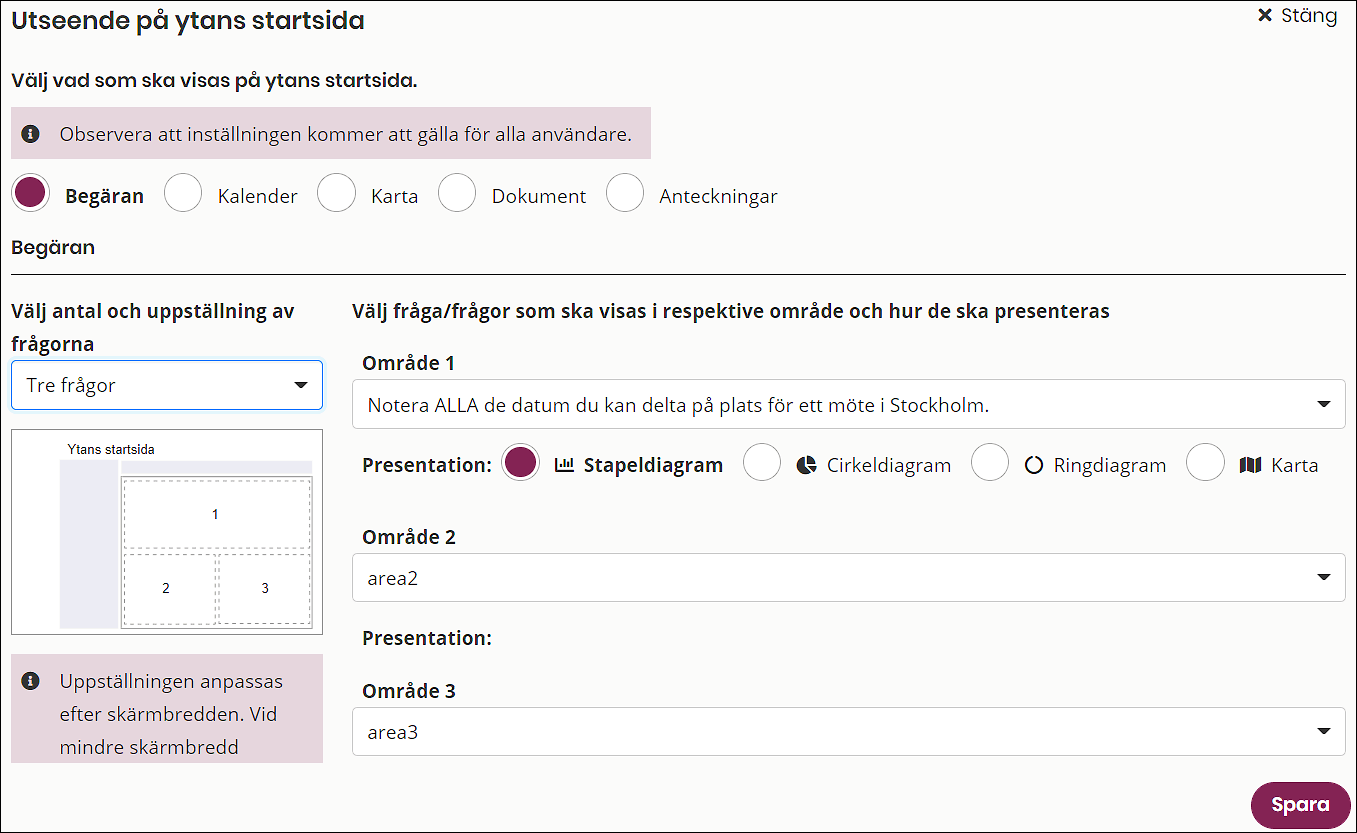This screenshot has width=1357, height=833.
Task: Select the Dokument radio button
Action: pyautogui.click(x=457, y=193)
